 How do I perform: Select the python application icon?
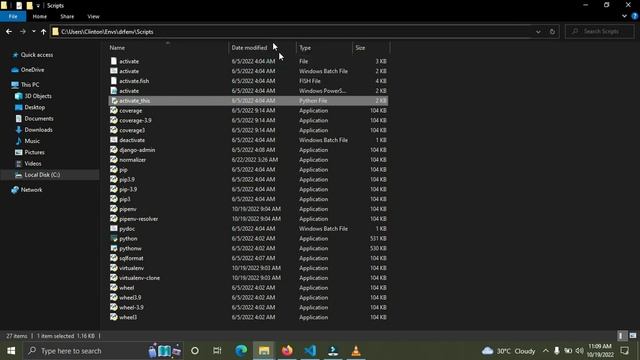(x=114, y=238)
